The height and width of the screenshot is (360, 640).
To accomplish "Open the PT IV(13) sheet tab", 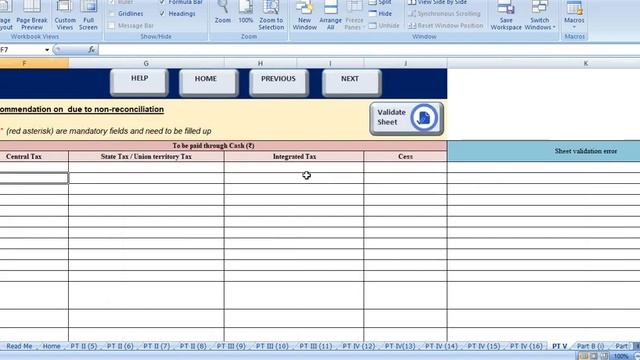I will click(400, 346).
